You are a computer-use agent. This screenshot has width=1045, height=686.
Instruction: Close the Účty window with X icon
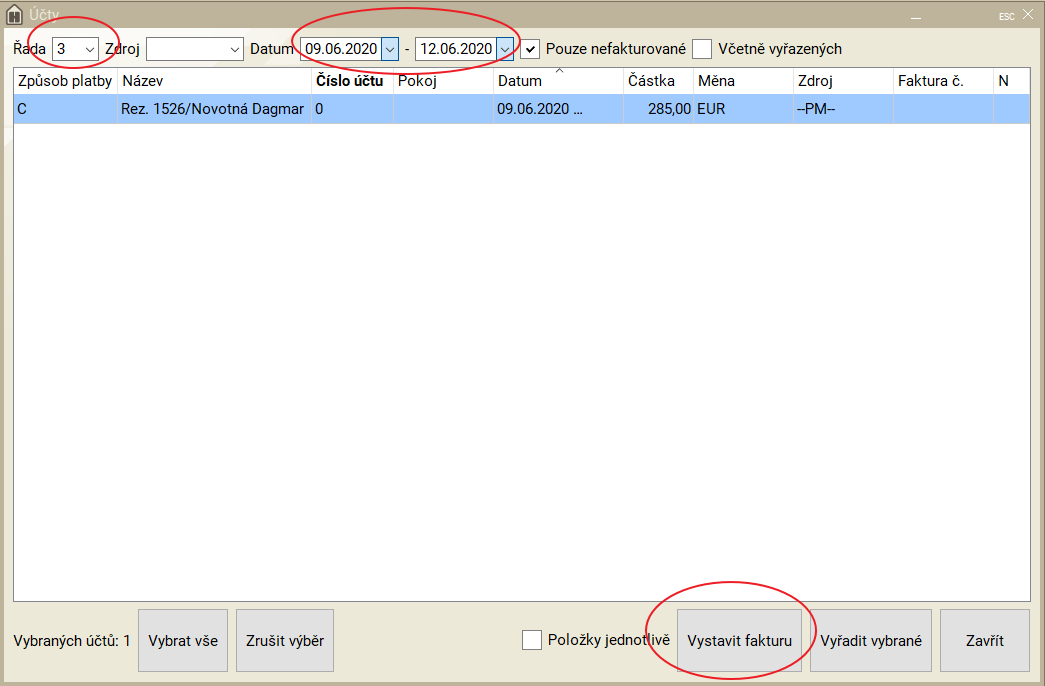[1028, 15]
